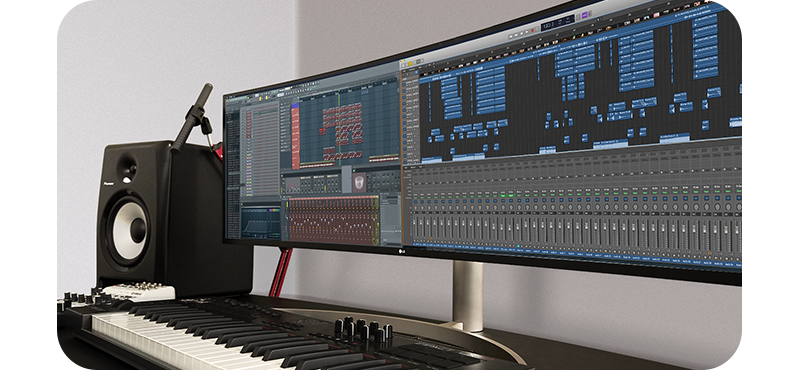This screenshot has width=800, height=370.
Task: Click the master fader in FL Studio mixer
Action: pyautogui.click(x=287, y=217)
